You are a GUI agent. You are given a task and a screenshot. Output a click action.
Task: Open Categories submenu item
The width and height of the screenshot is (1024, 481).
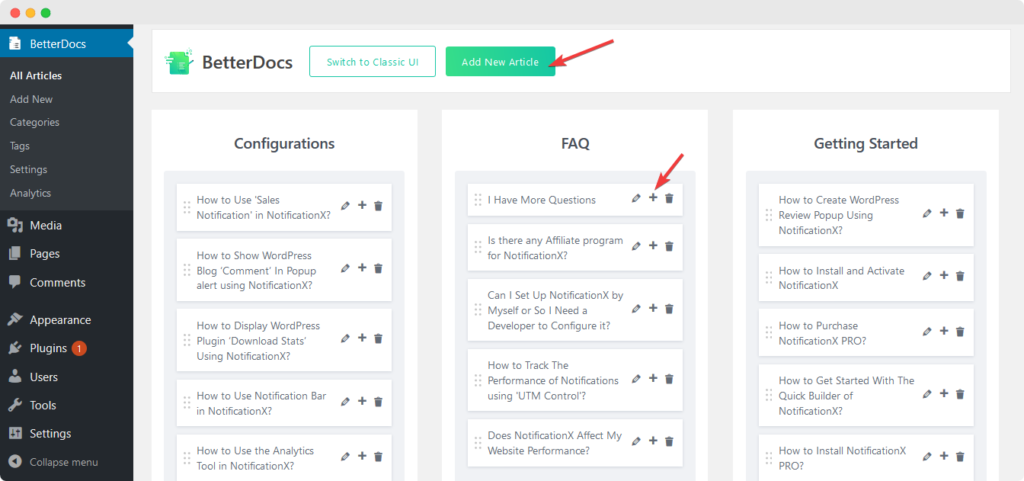[35, 122]
